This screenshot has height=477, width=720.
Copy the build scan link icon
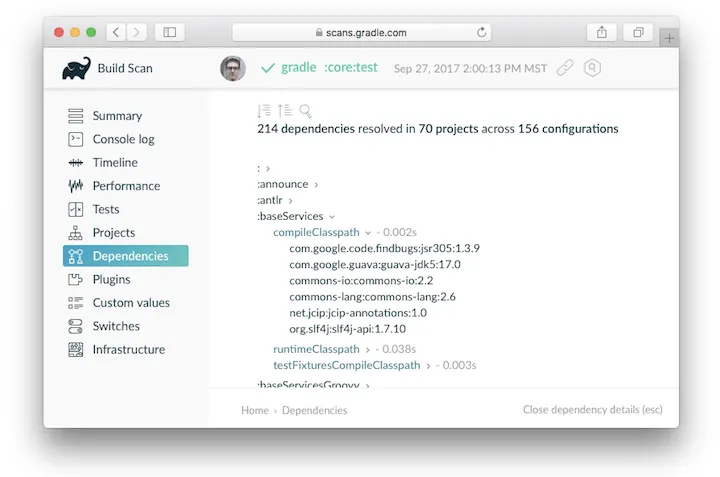click(x=565, y=68)
